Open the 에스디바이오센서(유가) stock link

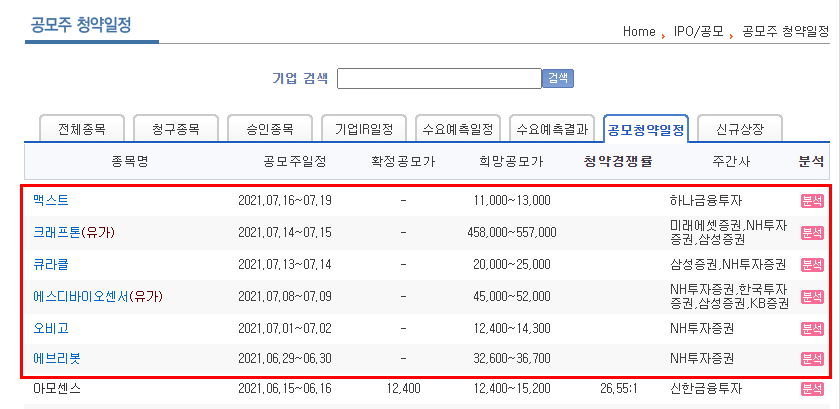click(x=98, y=296)
